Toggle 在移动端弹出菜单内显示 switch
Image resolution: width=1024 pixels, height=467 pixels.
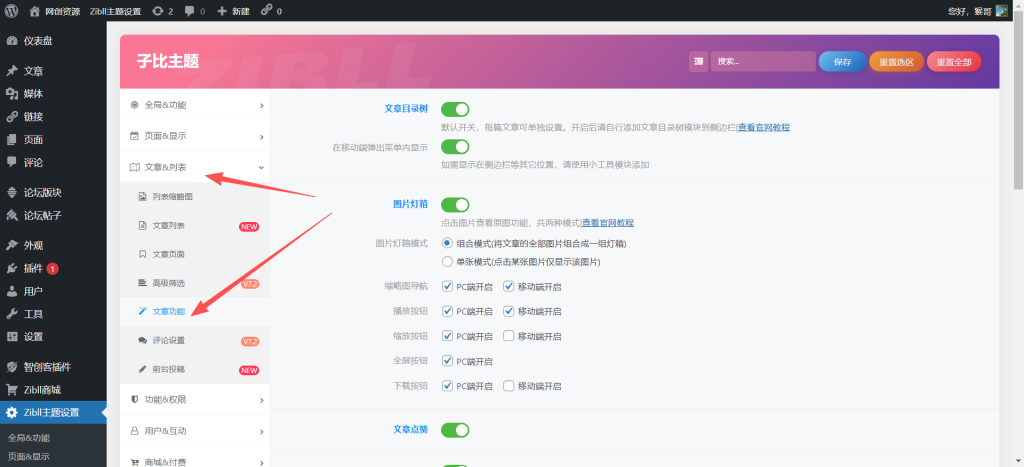point(455,147)
